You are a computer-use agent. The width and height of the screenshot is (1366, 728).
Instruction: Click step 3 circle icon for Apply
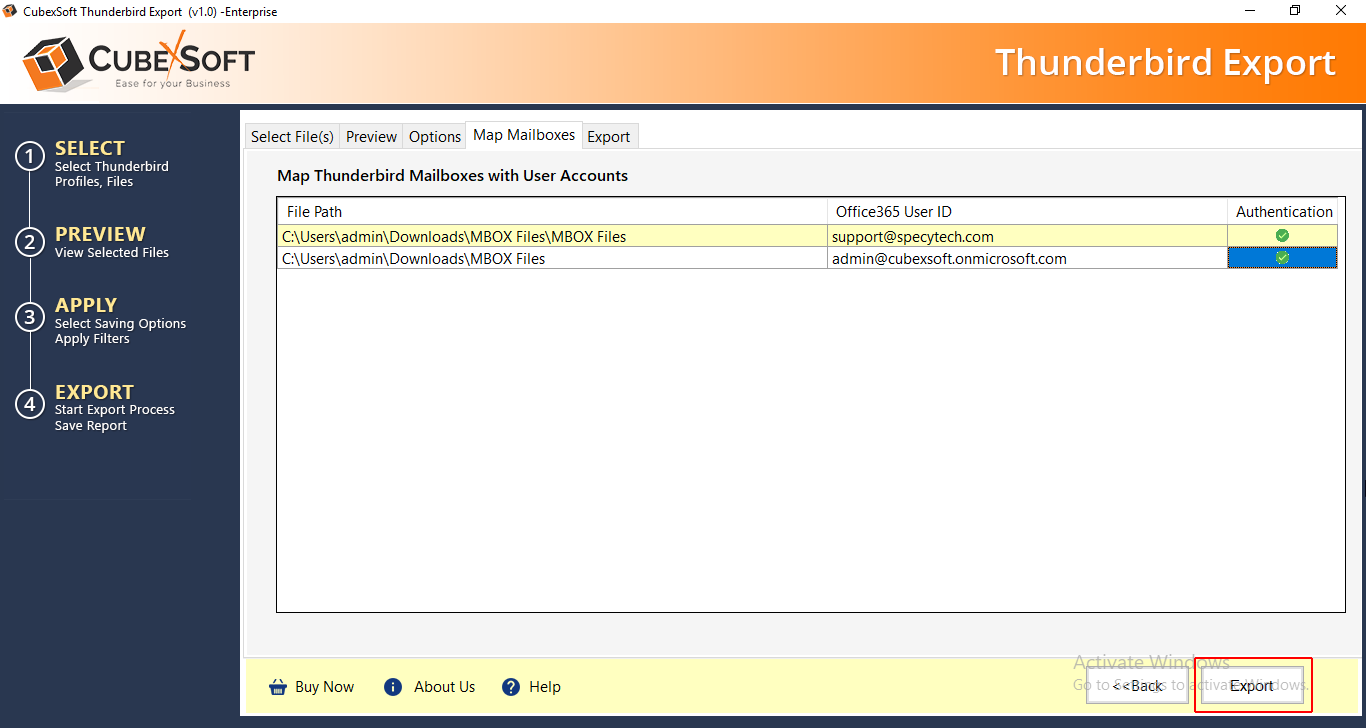point(30,317)
